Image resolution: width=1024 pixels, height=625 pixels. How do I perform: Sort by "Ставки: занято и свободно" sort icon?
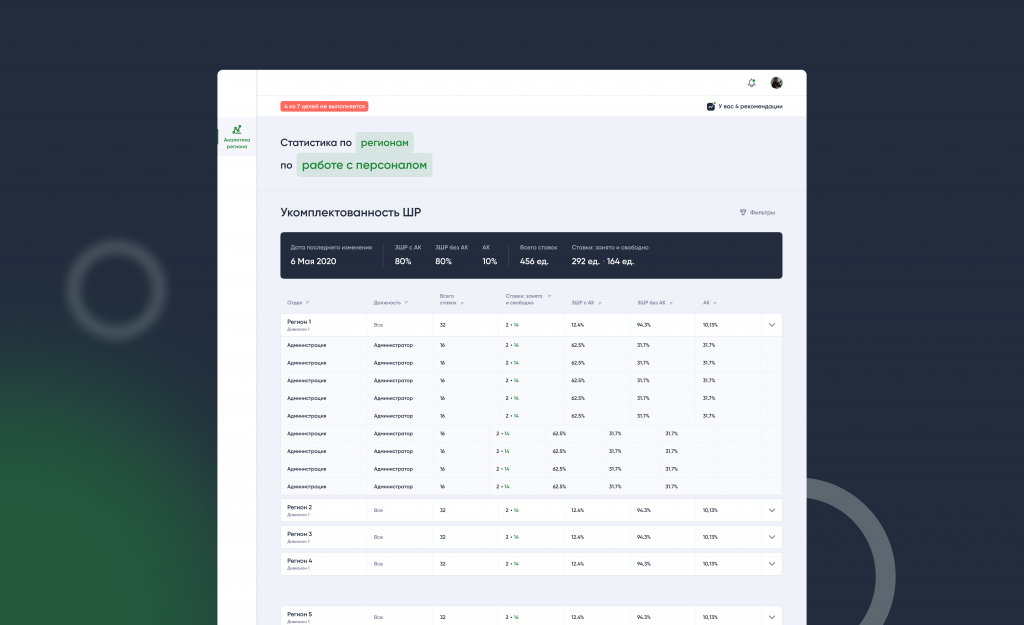(549, 296)
